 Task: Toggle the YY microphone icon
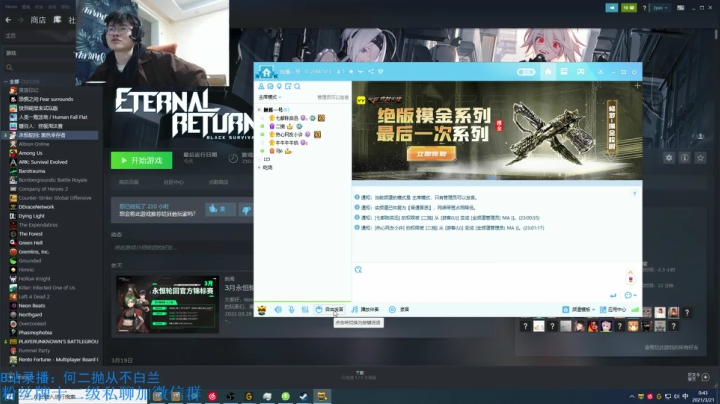pos(291,310)
